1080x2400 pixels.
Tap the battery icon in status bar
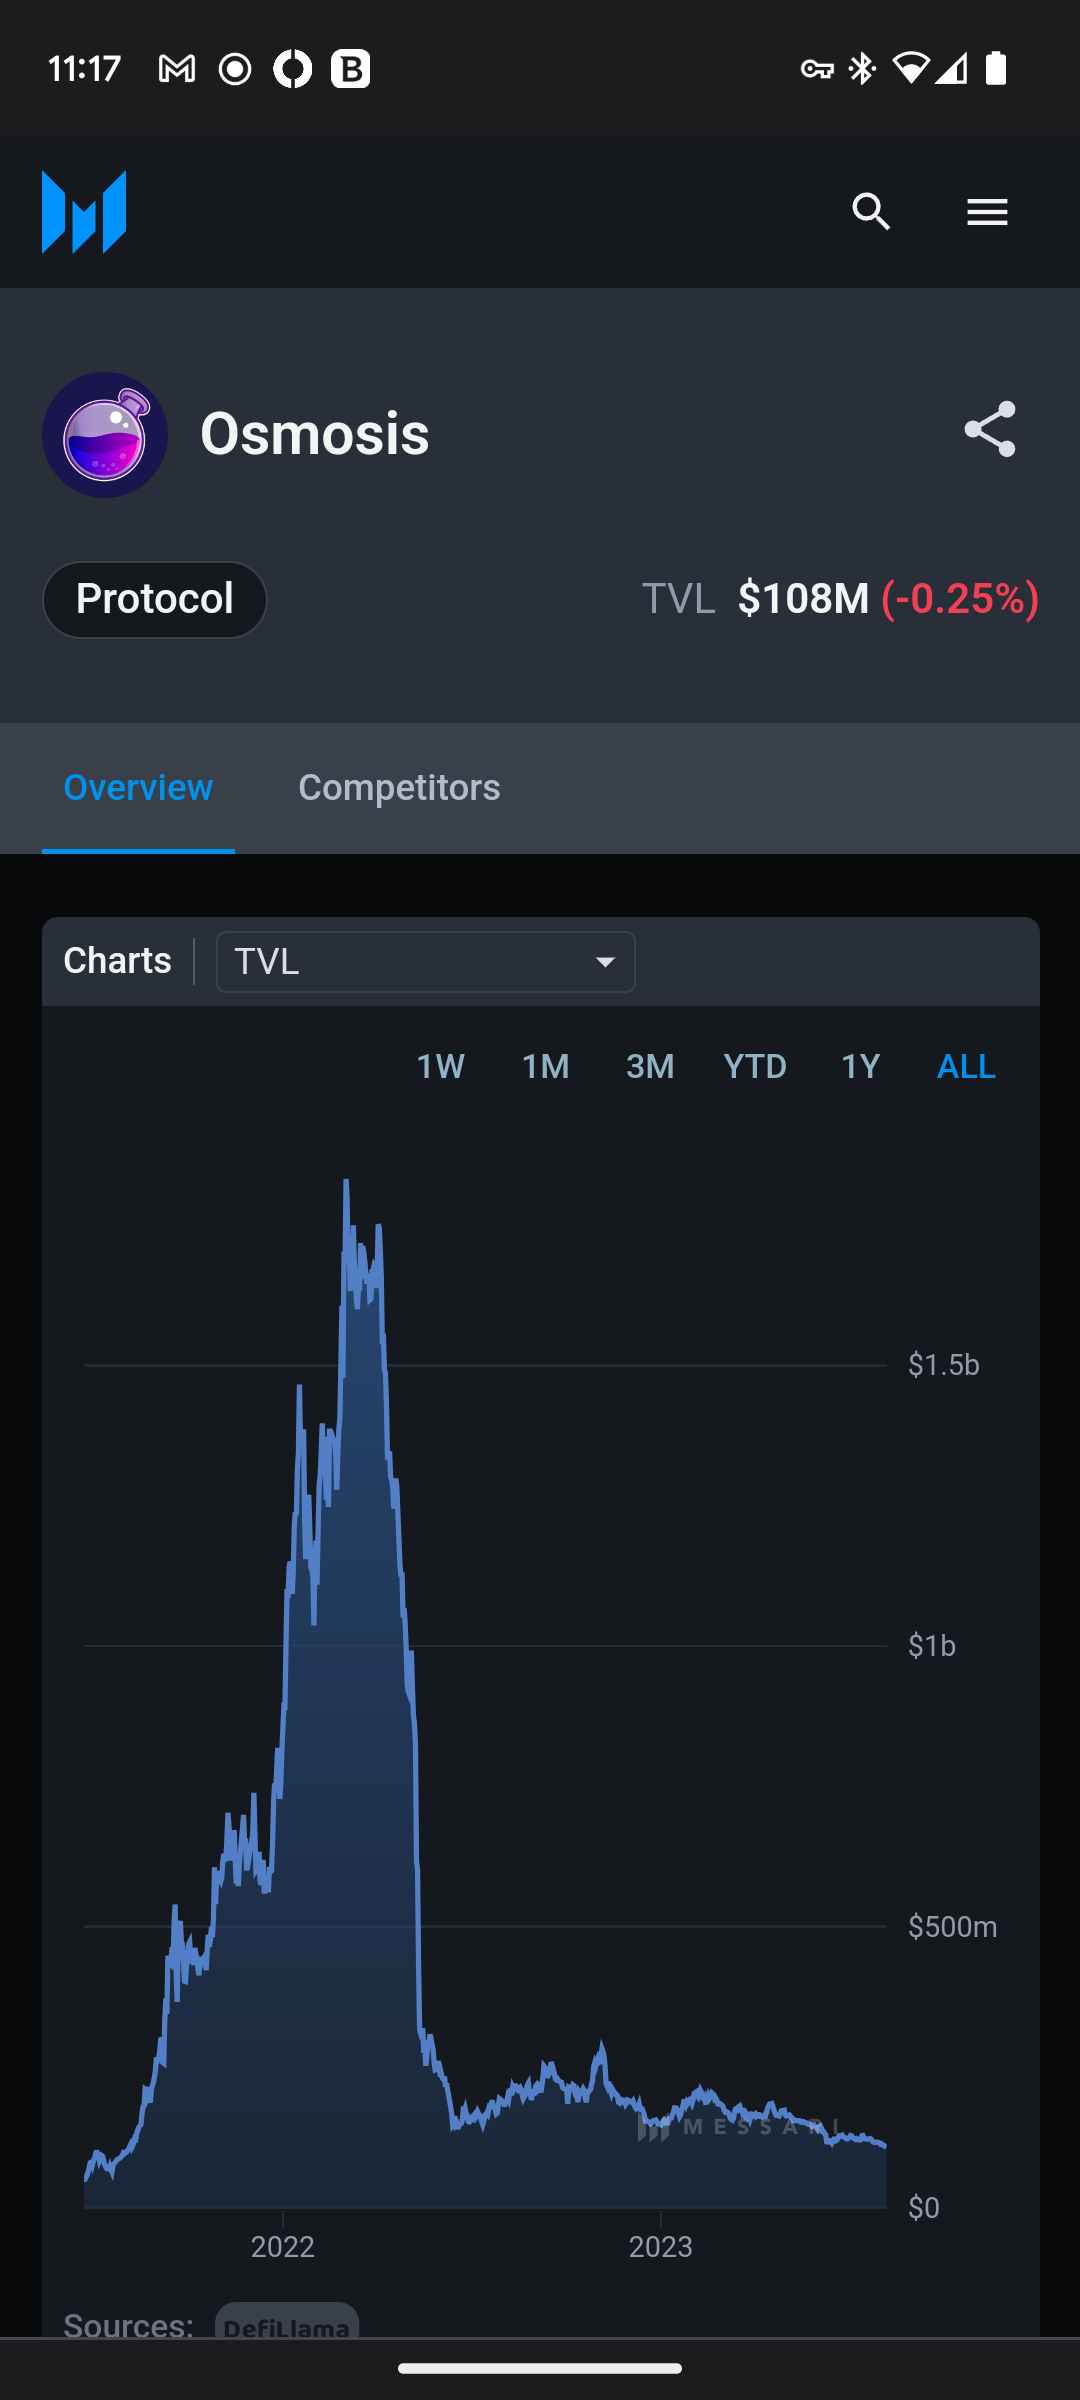click(x=996, y=68)
